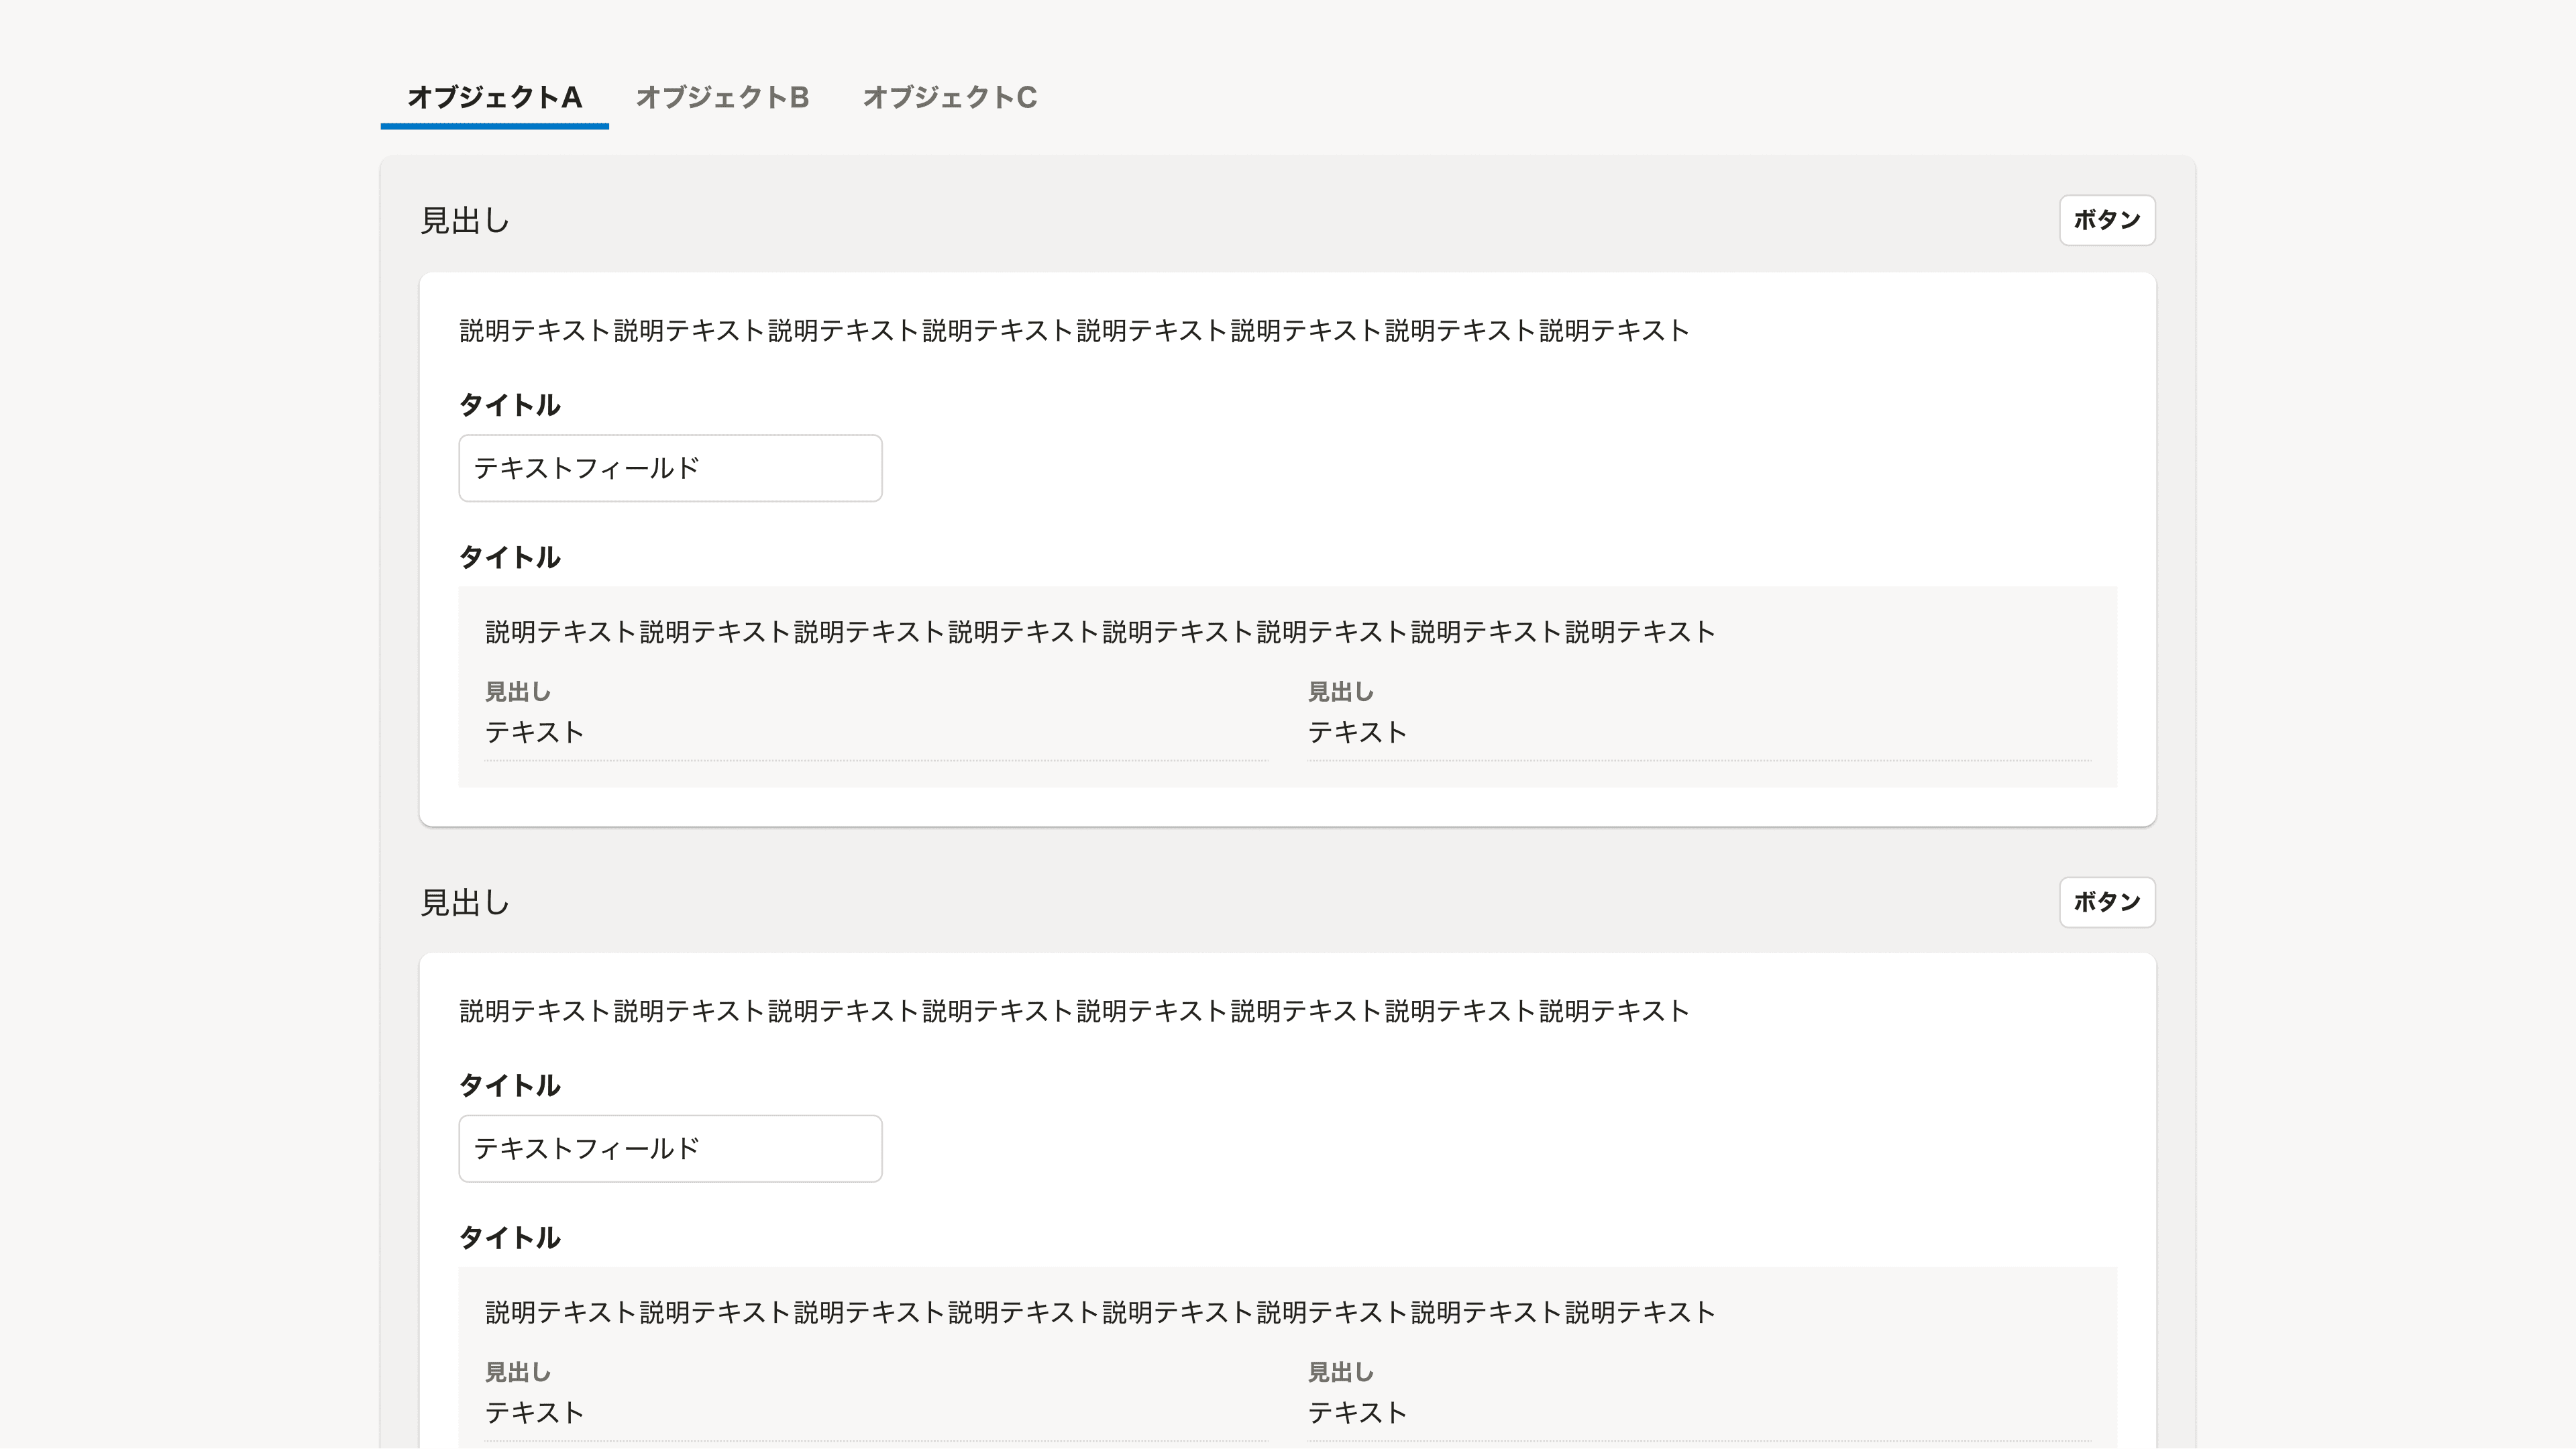Focus the first テキストフィールド input
2576x1449 pixels.
point(669,467)
